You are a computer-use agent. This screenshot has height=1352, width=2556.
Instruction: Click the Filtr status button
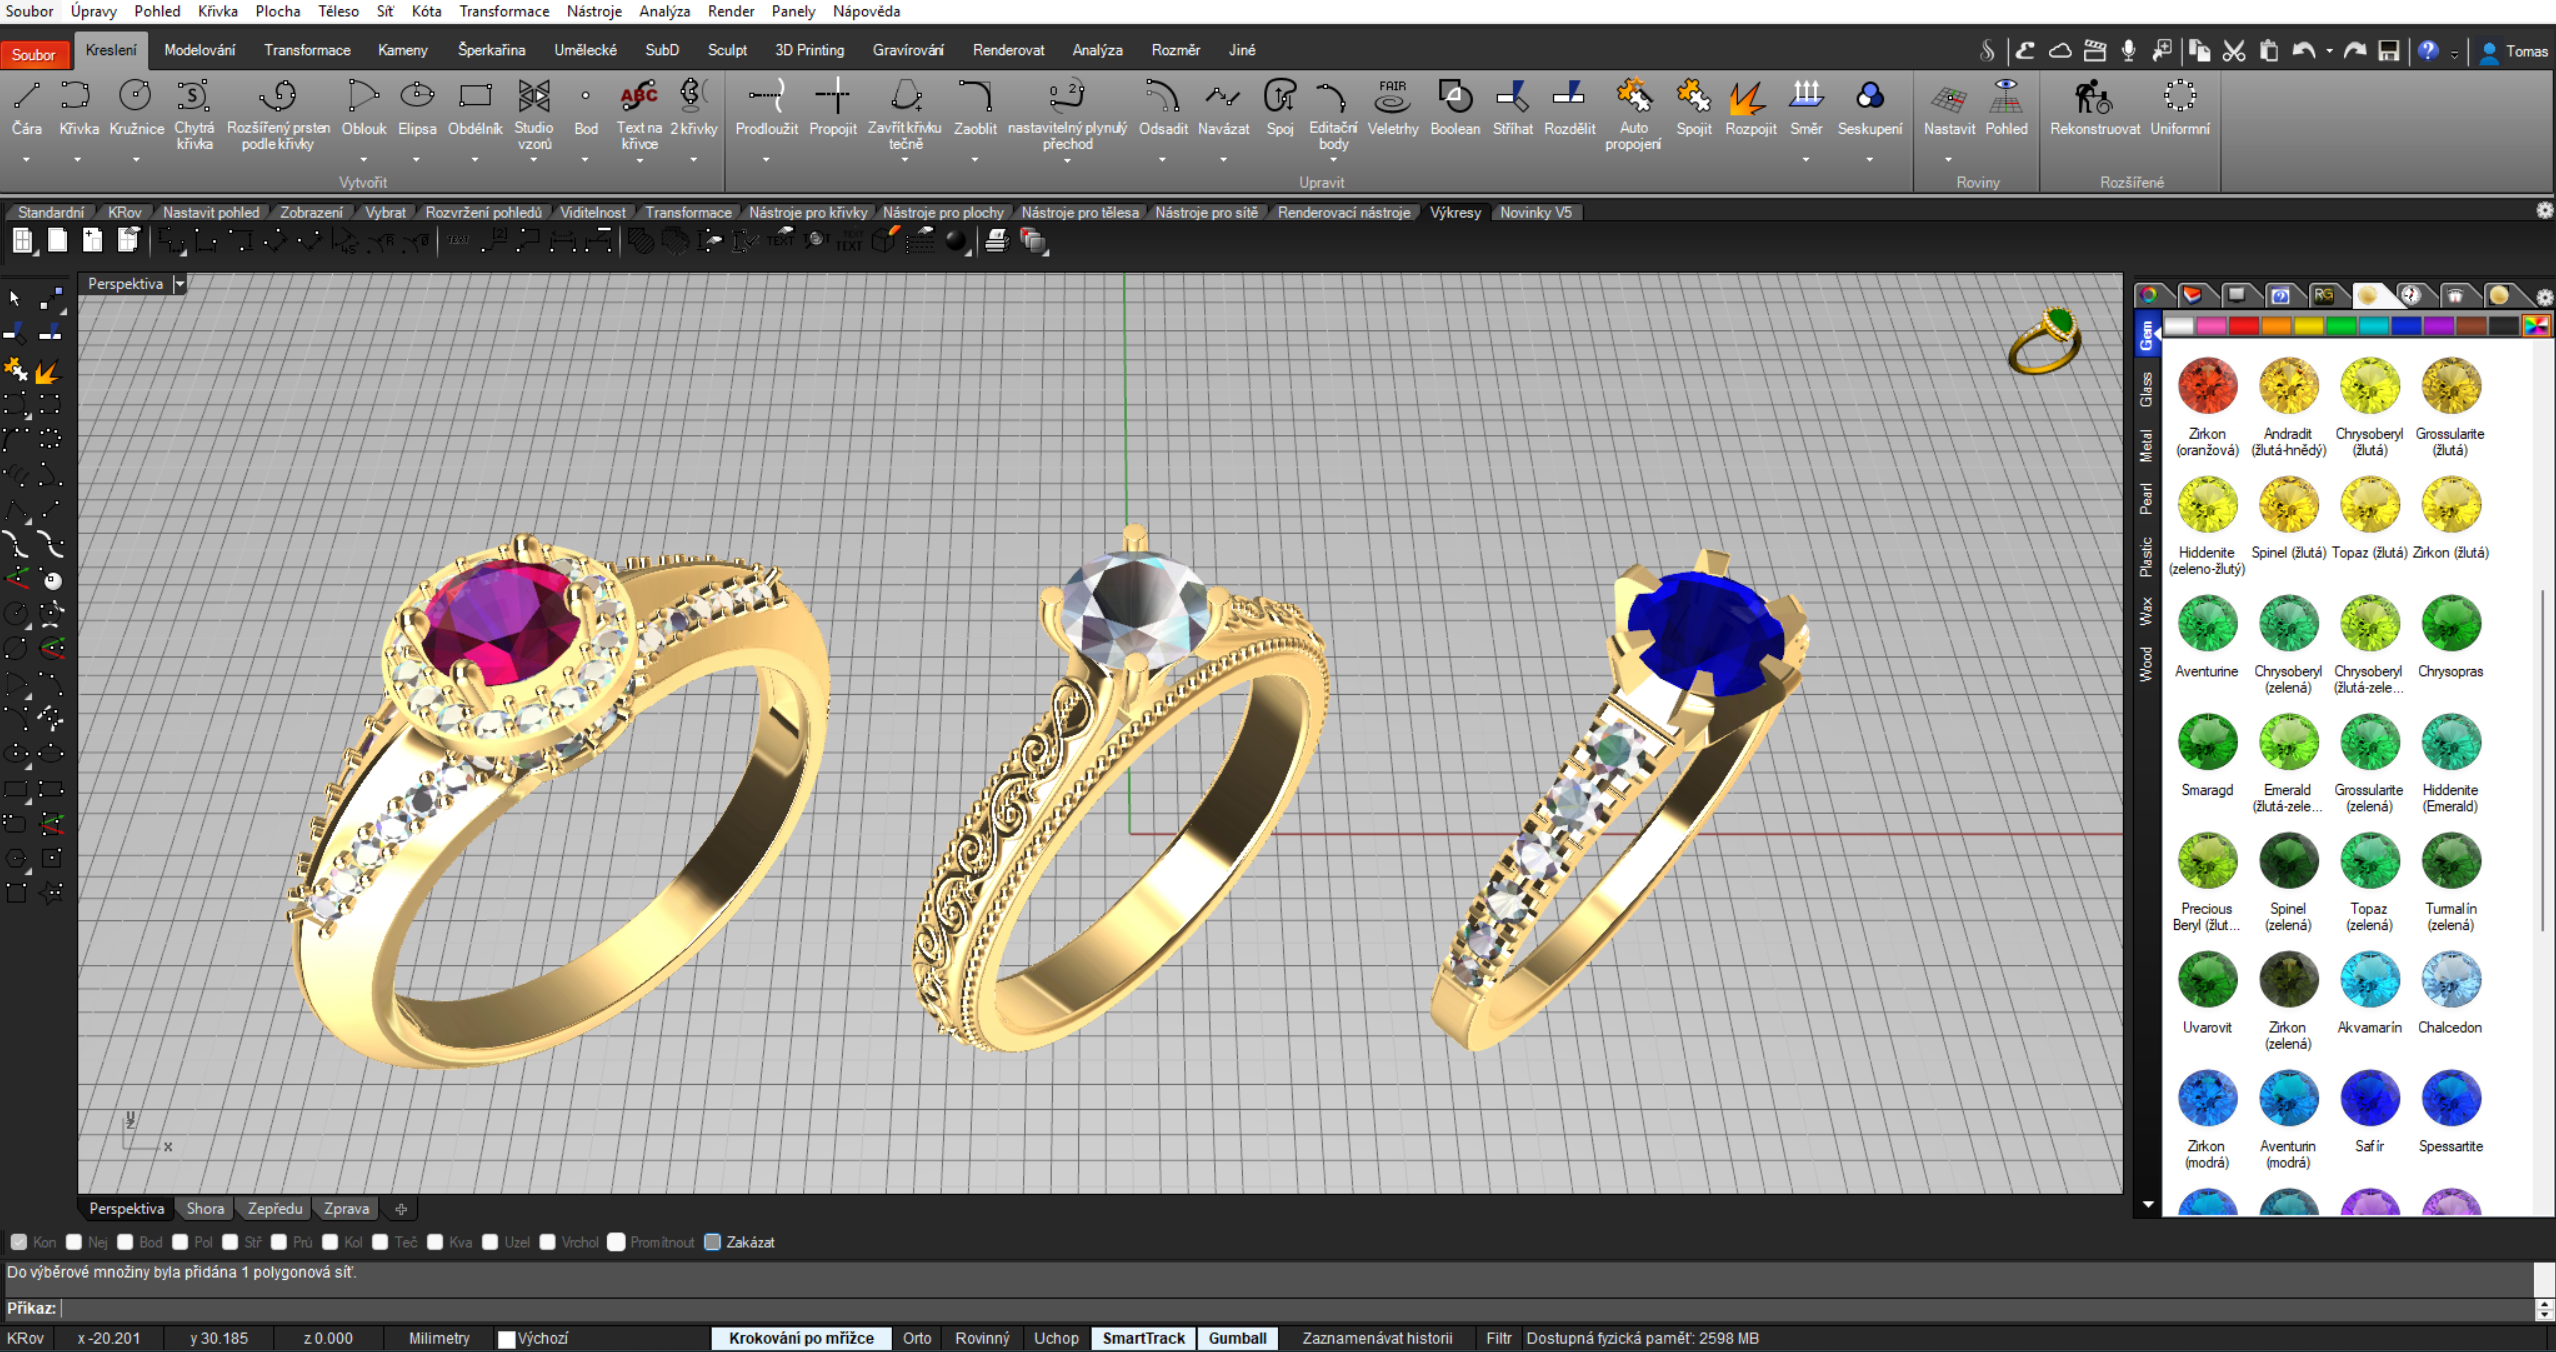tap(1498, 1338)
